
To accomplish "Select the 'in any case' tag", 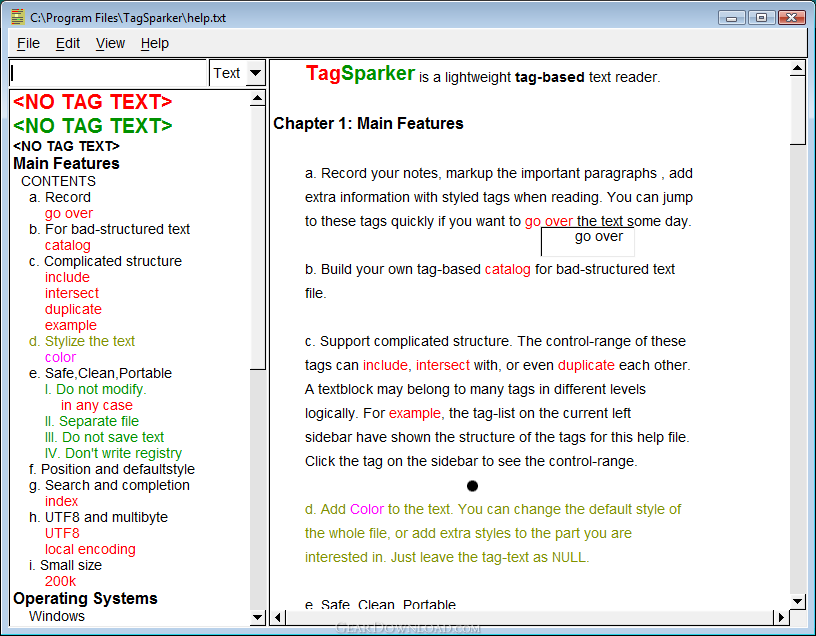I will tap(97, 405).
